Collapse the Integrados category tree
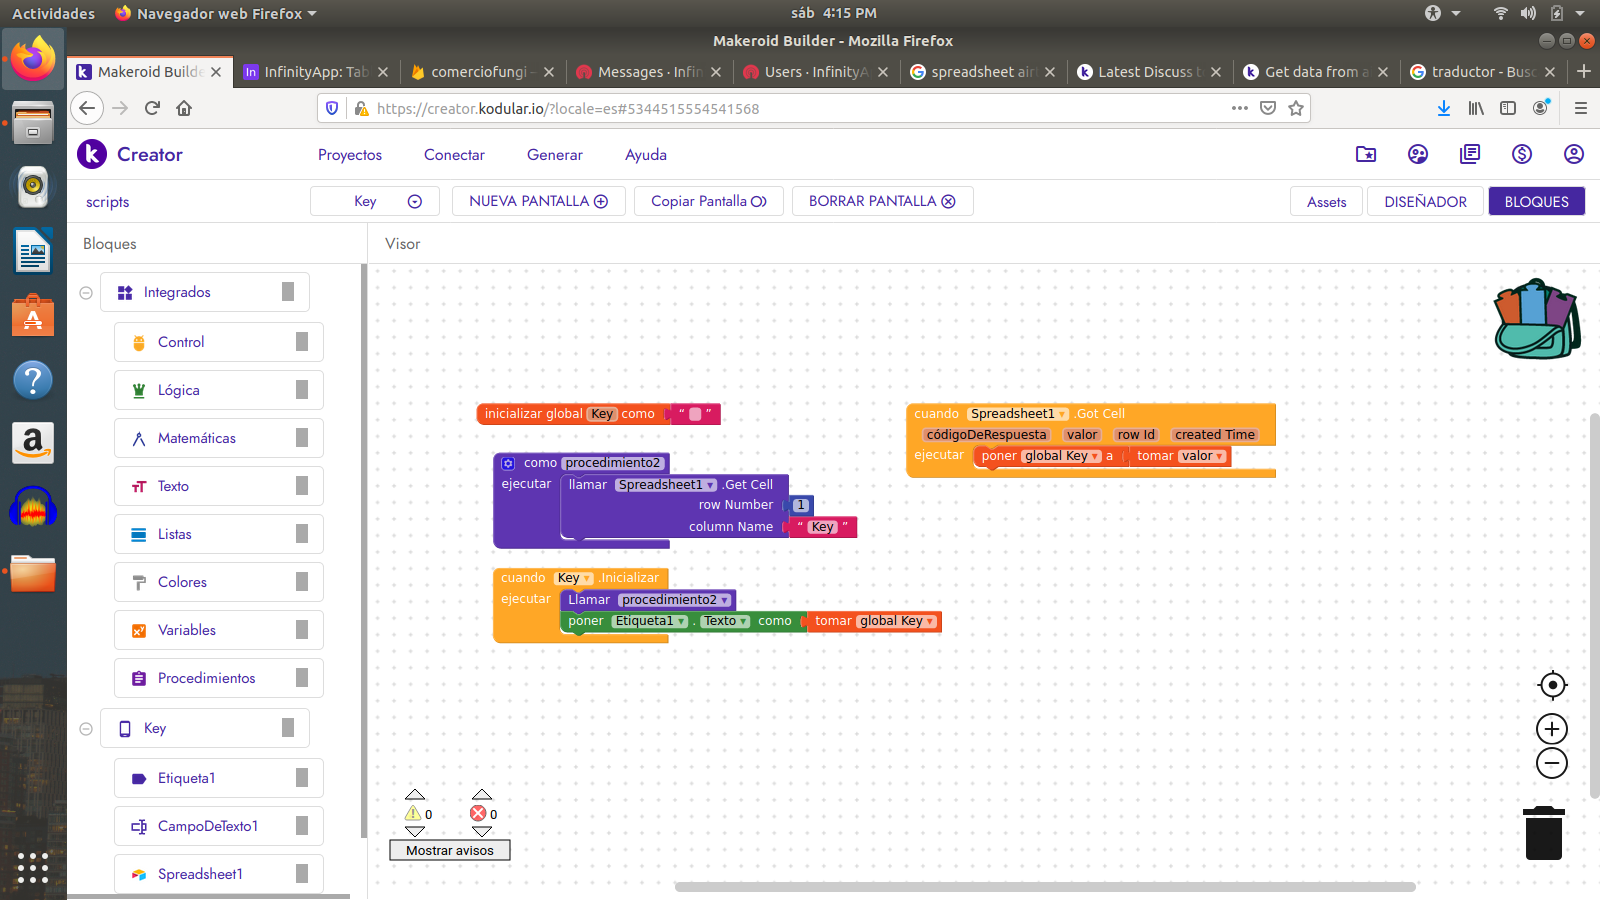This screenshot has height=900, width=1600. click(86, 293)
